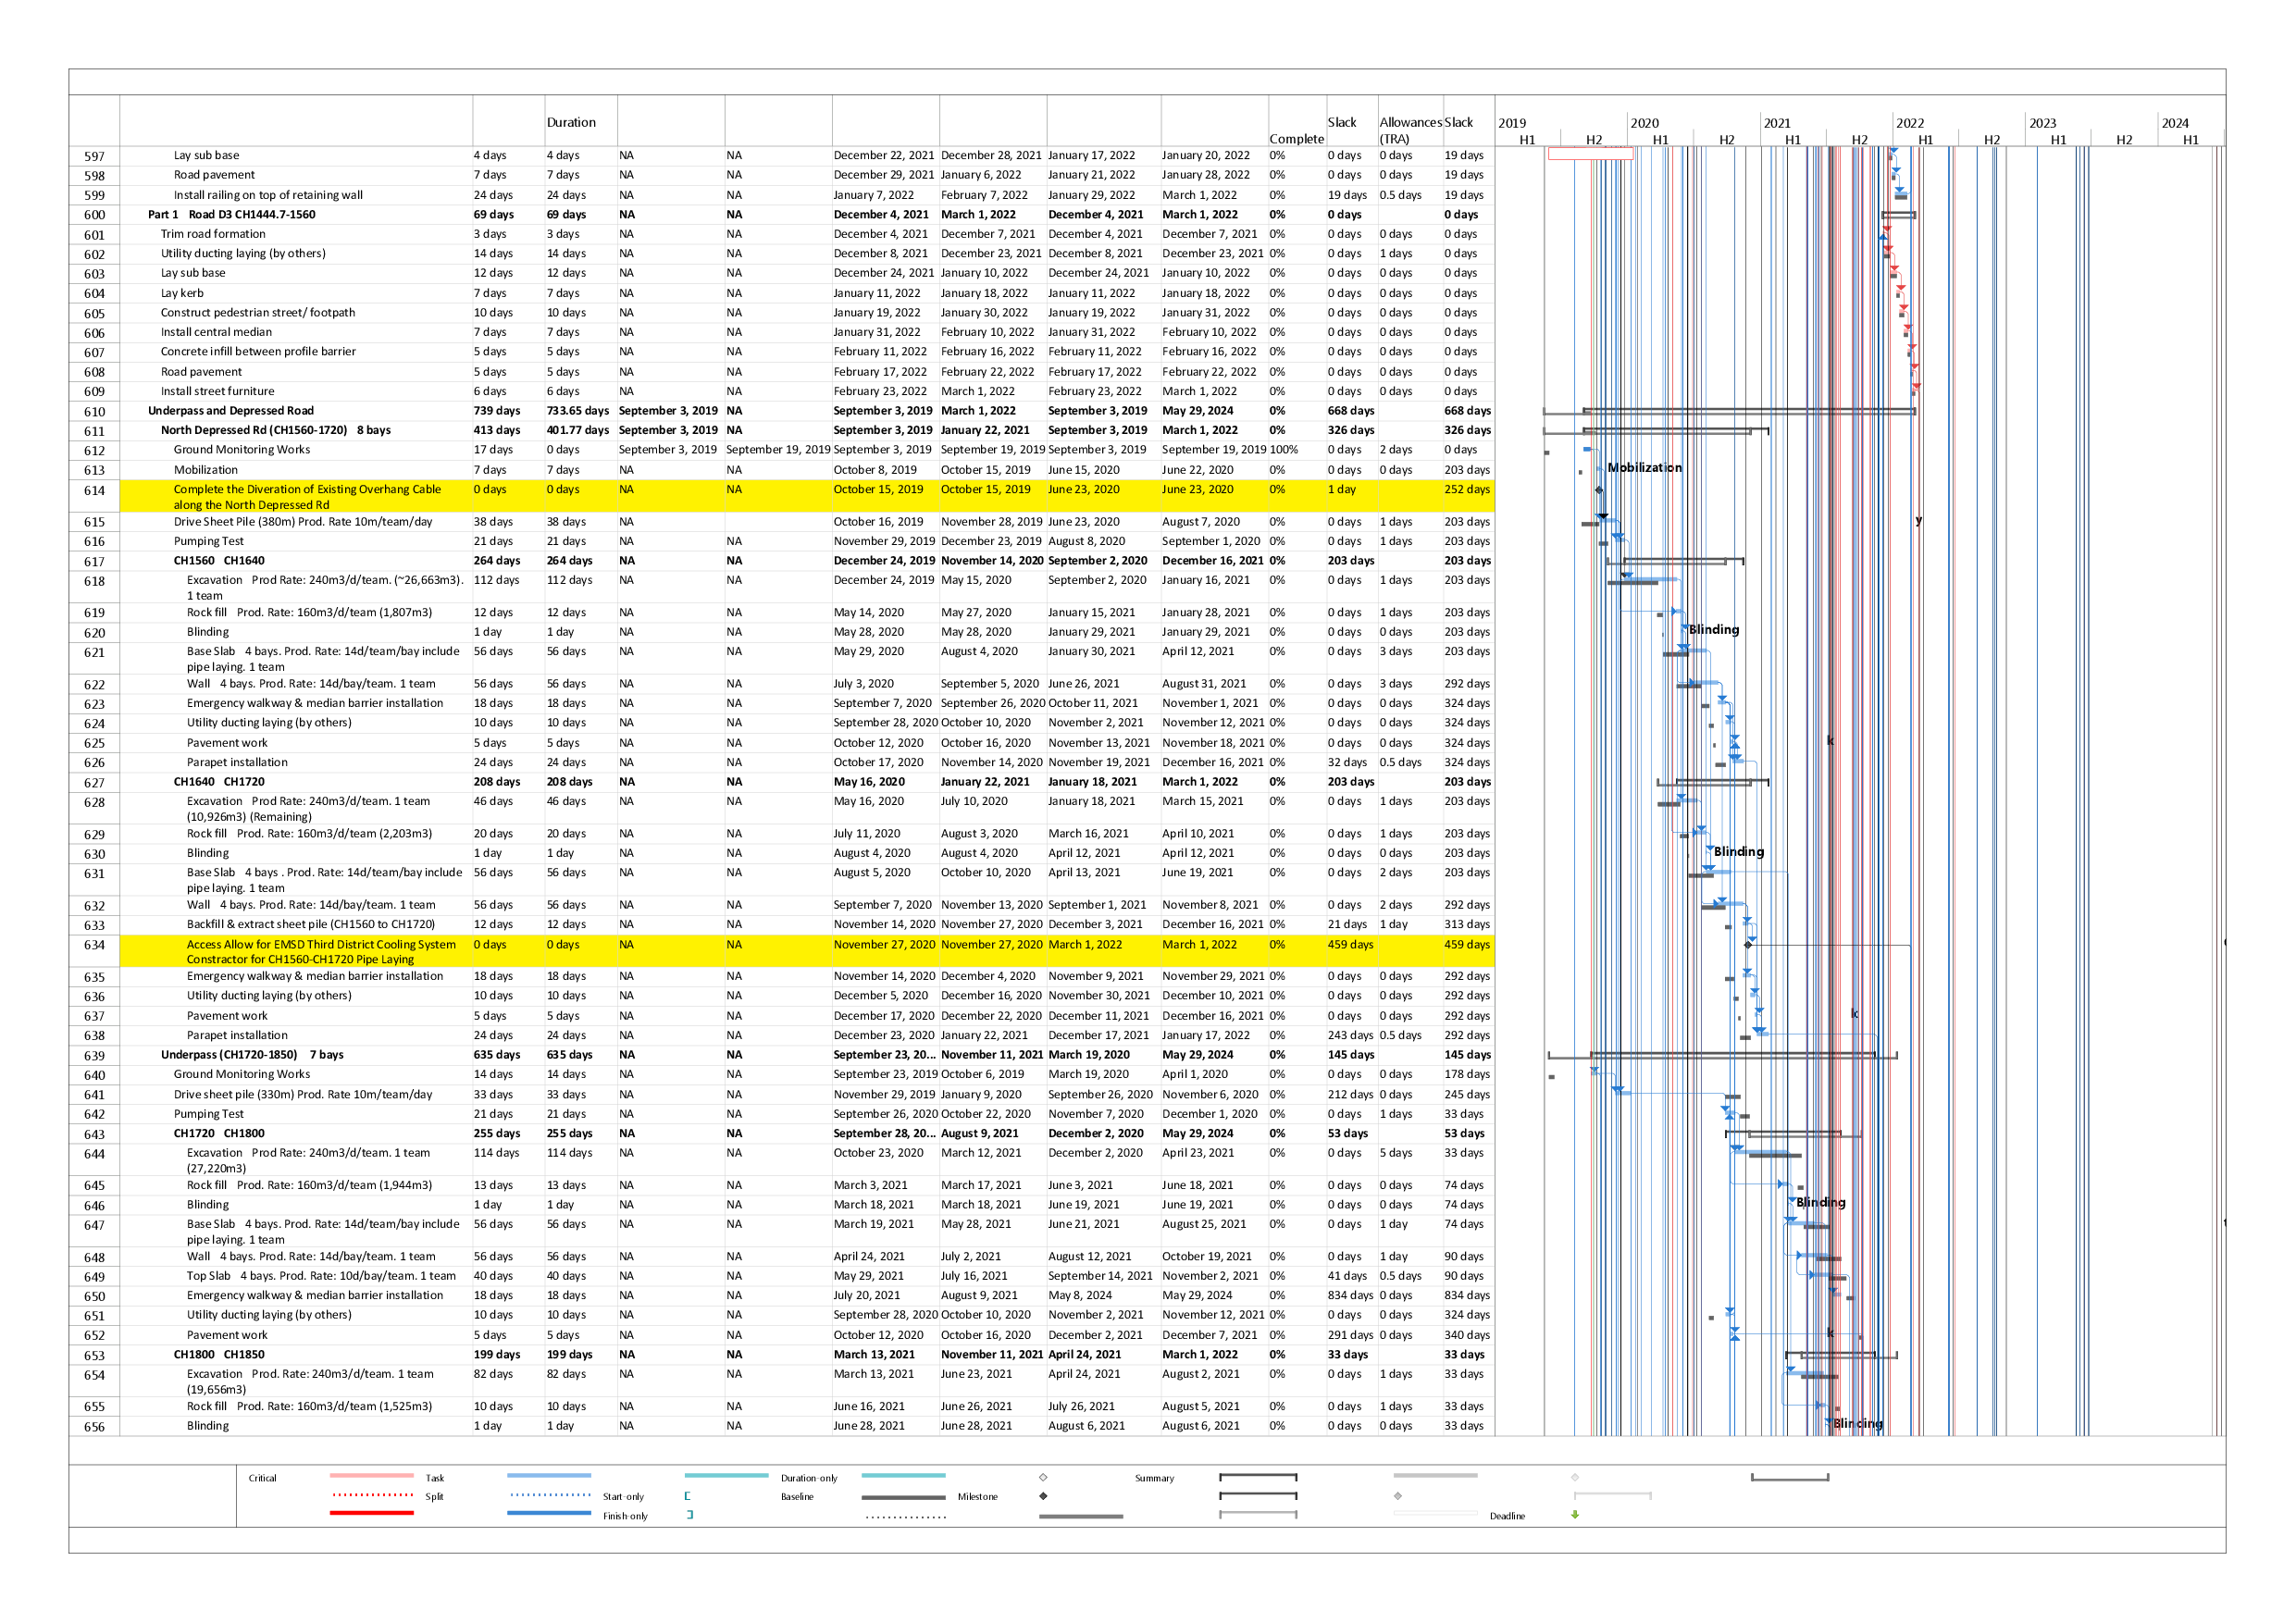Viewport: 2296px width, 1623px height.
Task: Click black Milestone diamond icon in legend
Action: (x=1043, y=1497)
